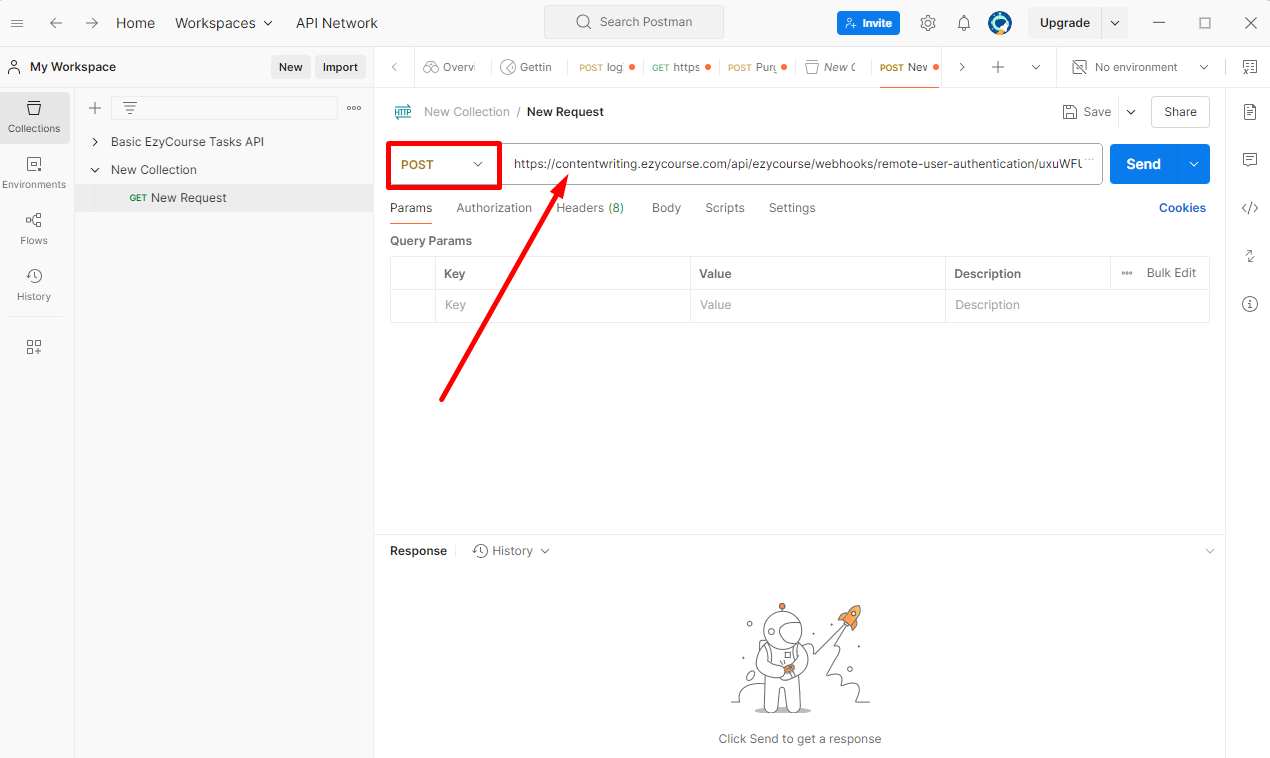The height and width of the screenshot is (758, 1270).
Task: Open the Related requests icon
Action: pos(1250,256)
